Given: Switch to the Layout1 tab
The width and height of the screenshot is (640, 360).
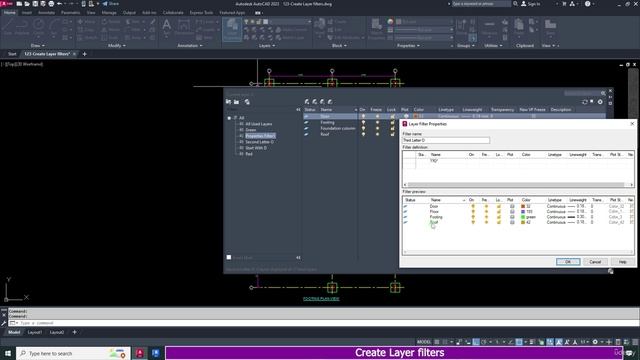Looking at the screenshot, I should tap(35, 332).
